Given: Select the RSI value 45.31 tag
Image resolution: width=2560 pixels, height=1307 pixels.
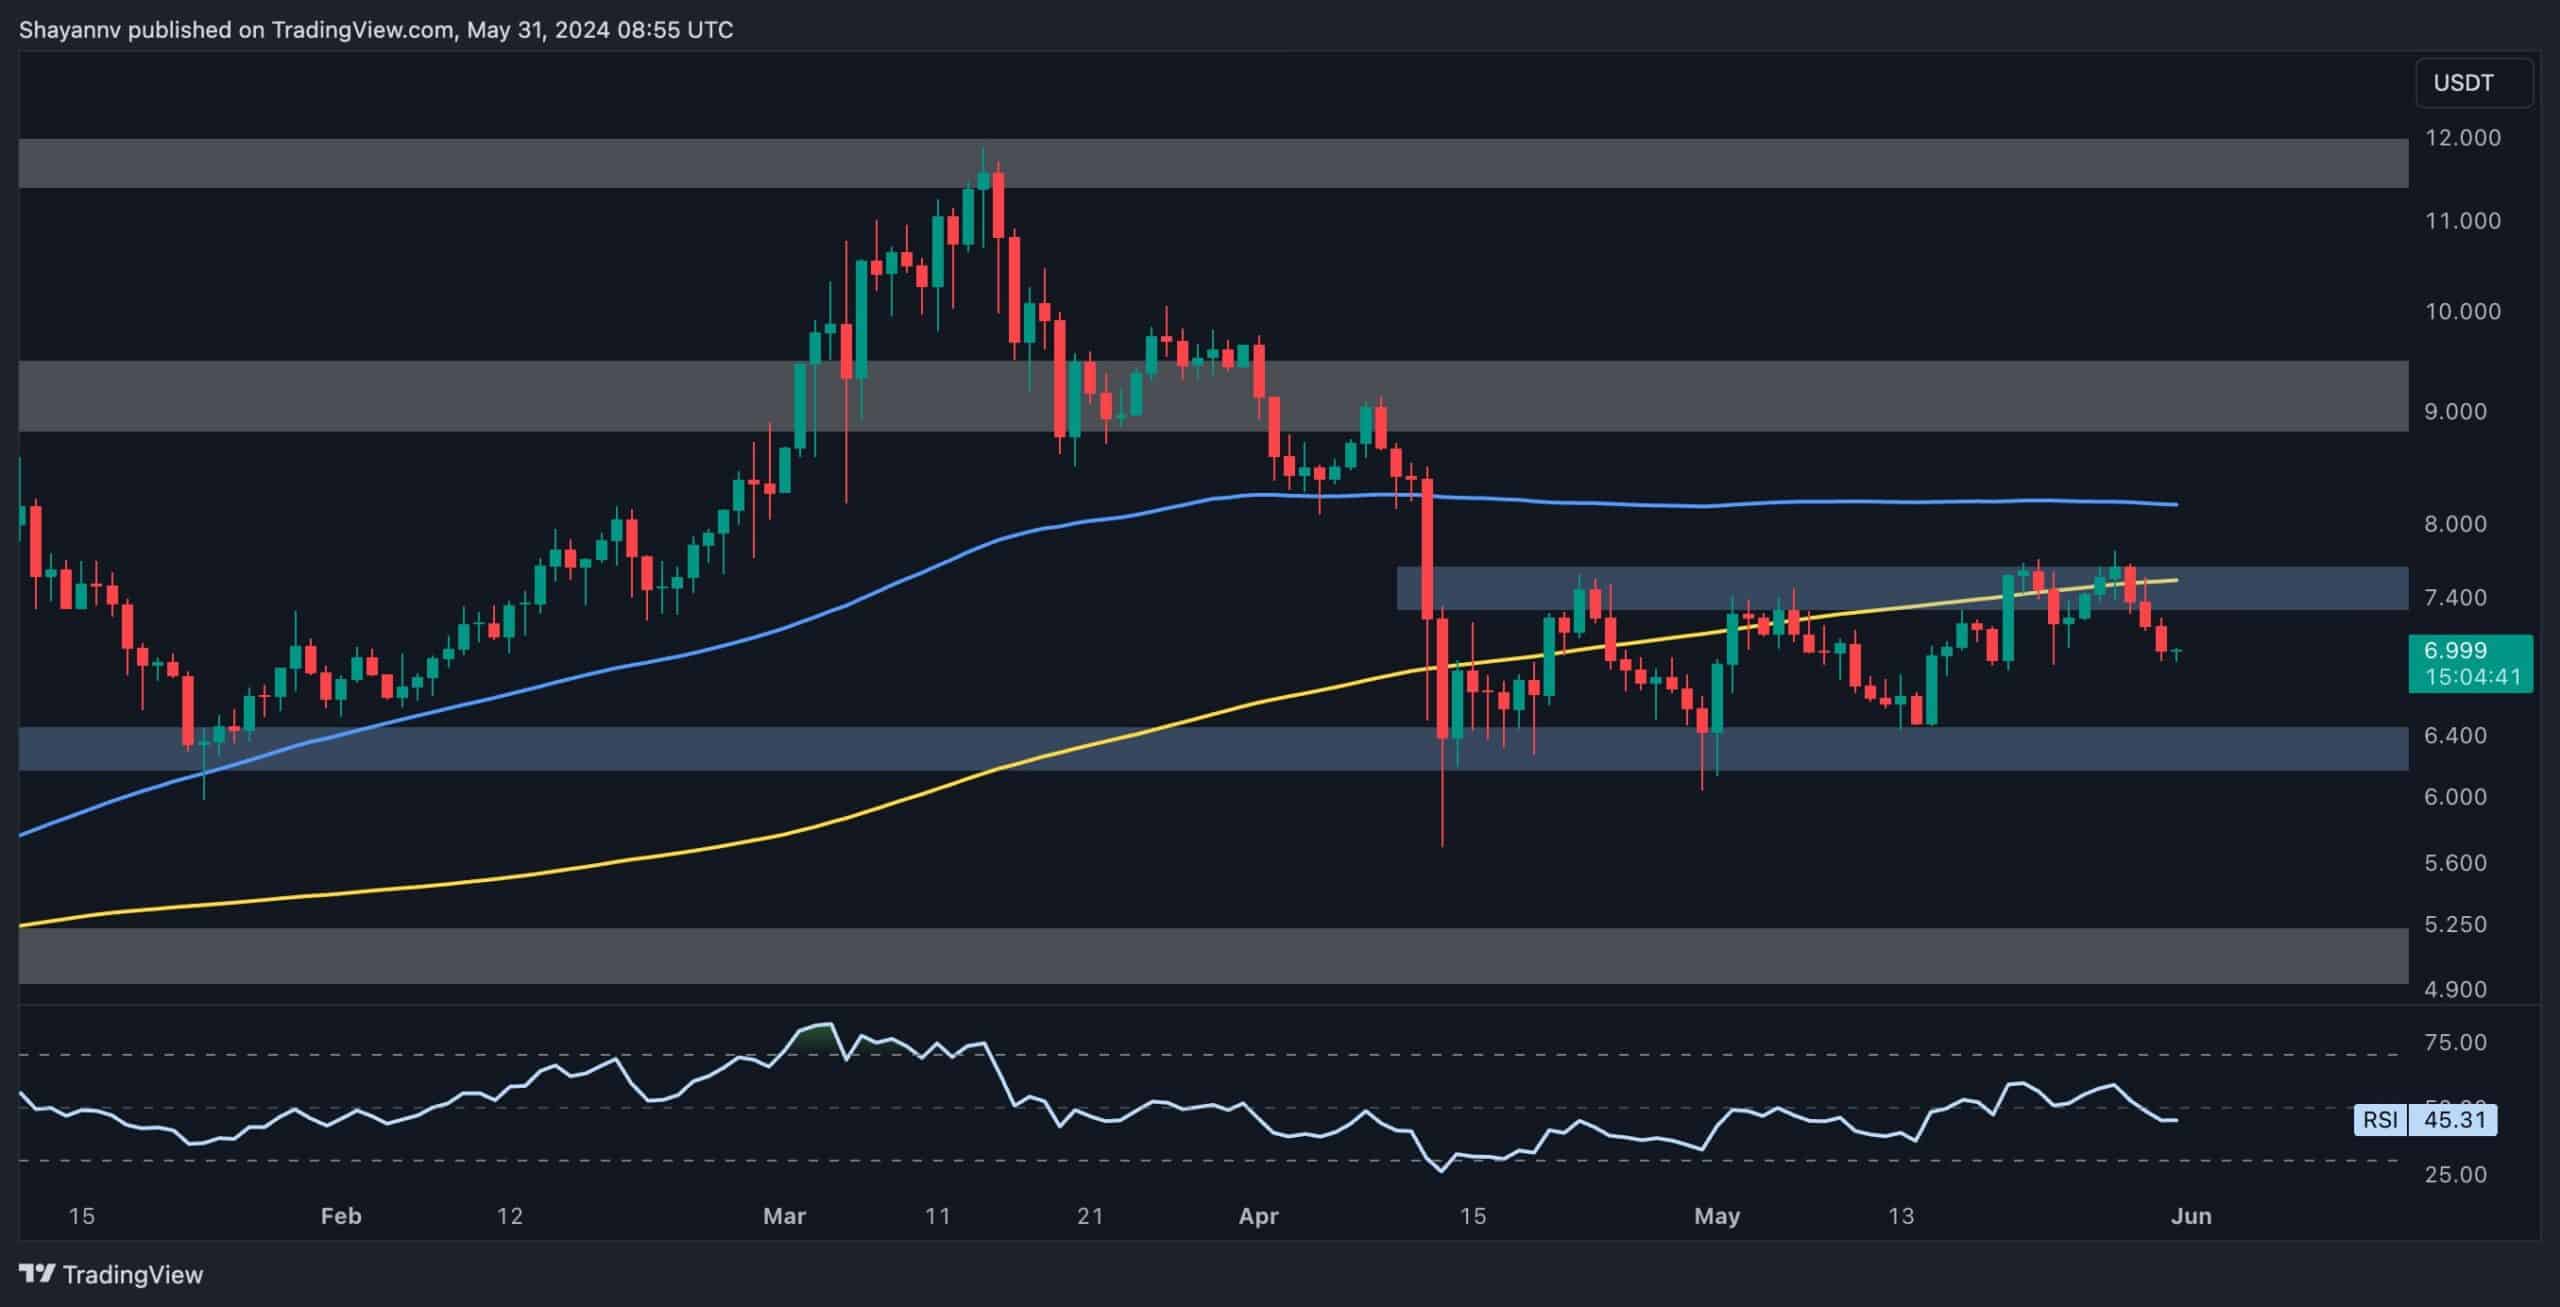Looking at the screenshot, I should [x=2453, y=1119].
